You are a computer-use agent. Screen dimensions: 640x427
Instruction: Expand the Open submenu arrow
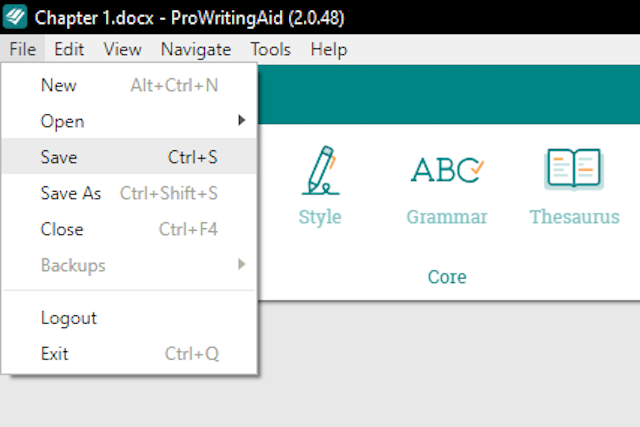pyautogui.click(x=242, y=120)
